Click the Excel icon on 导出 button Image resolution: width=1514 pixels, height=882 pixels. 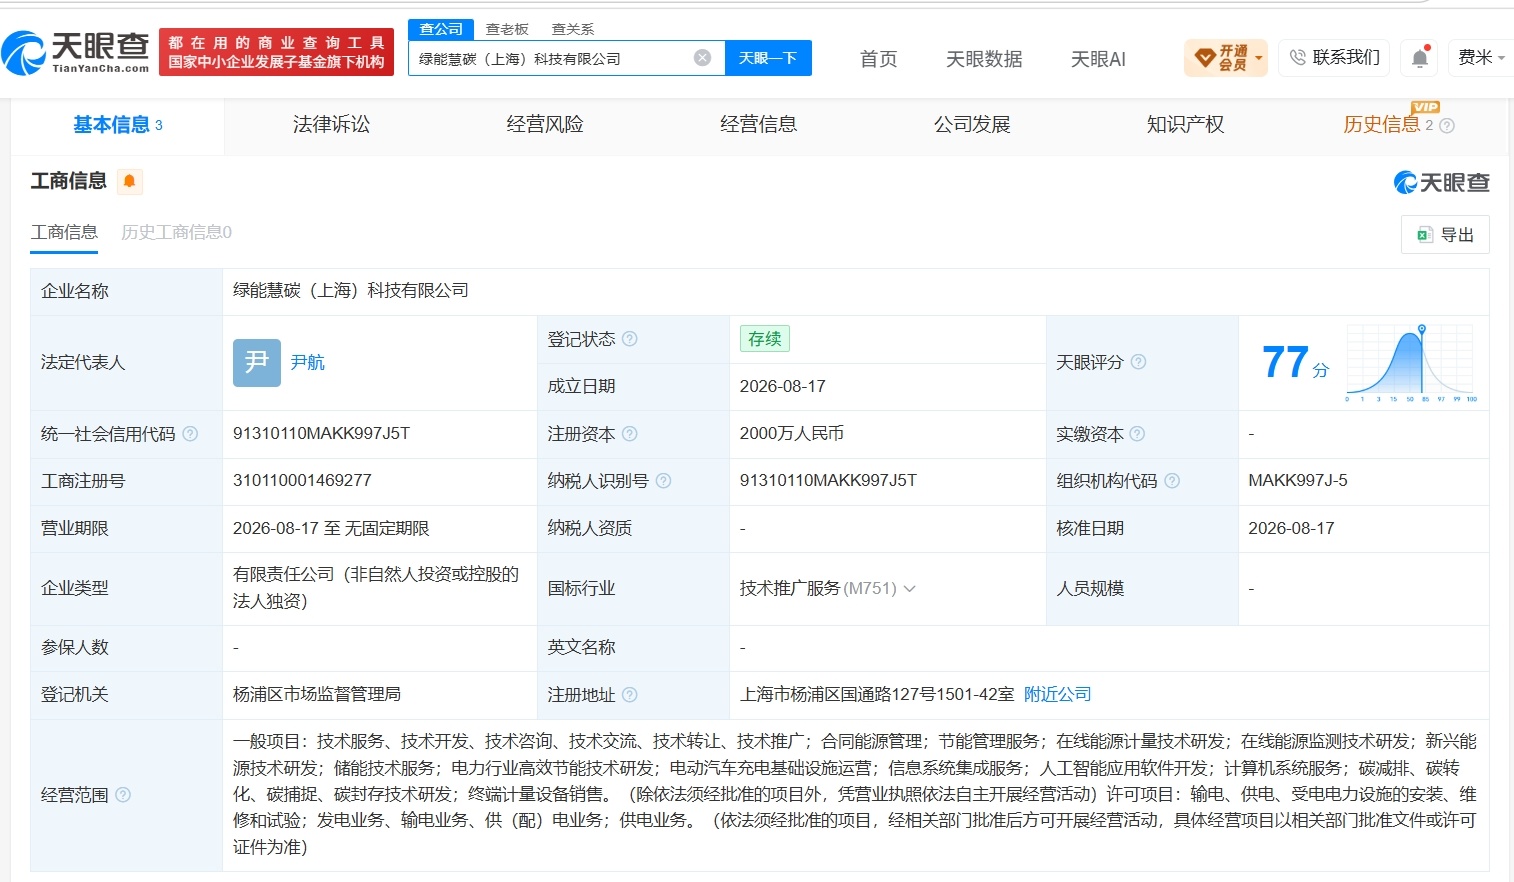click(x=1425, y=235)
